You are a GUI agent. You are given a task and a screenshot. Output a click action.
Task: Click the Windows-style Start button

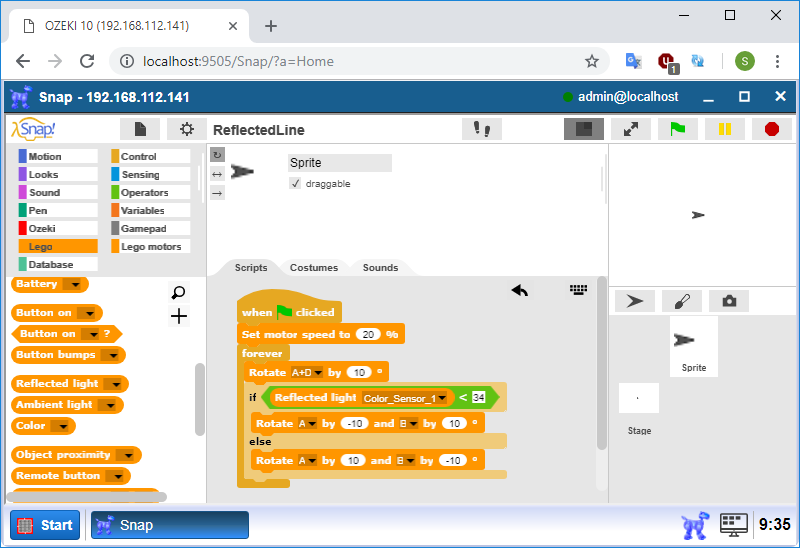tap(45, 525)
